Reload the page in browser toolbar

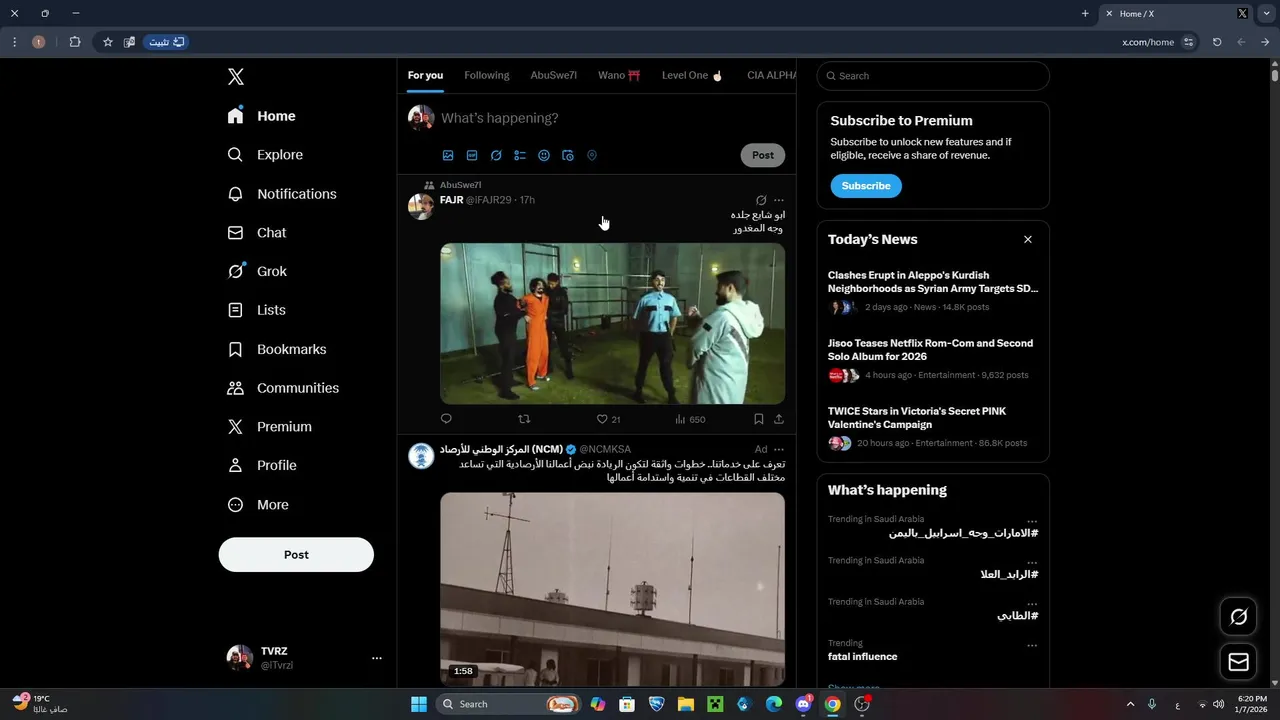click(1217, 42)
